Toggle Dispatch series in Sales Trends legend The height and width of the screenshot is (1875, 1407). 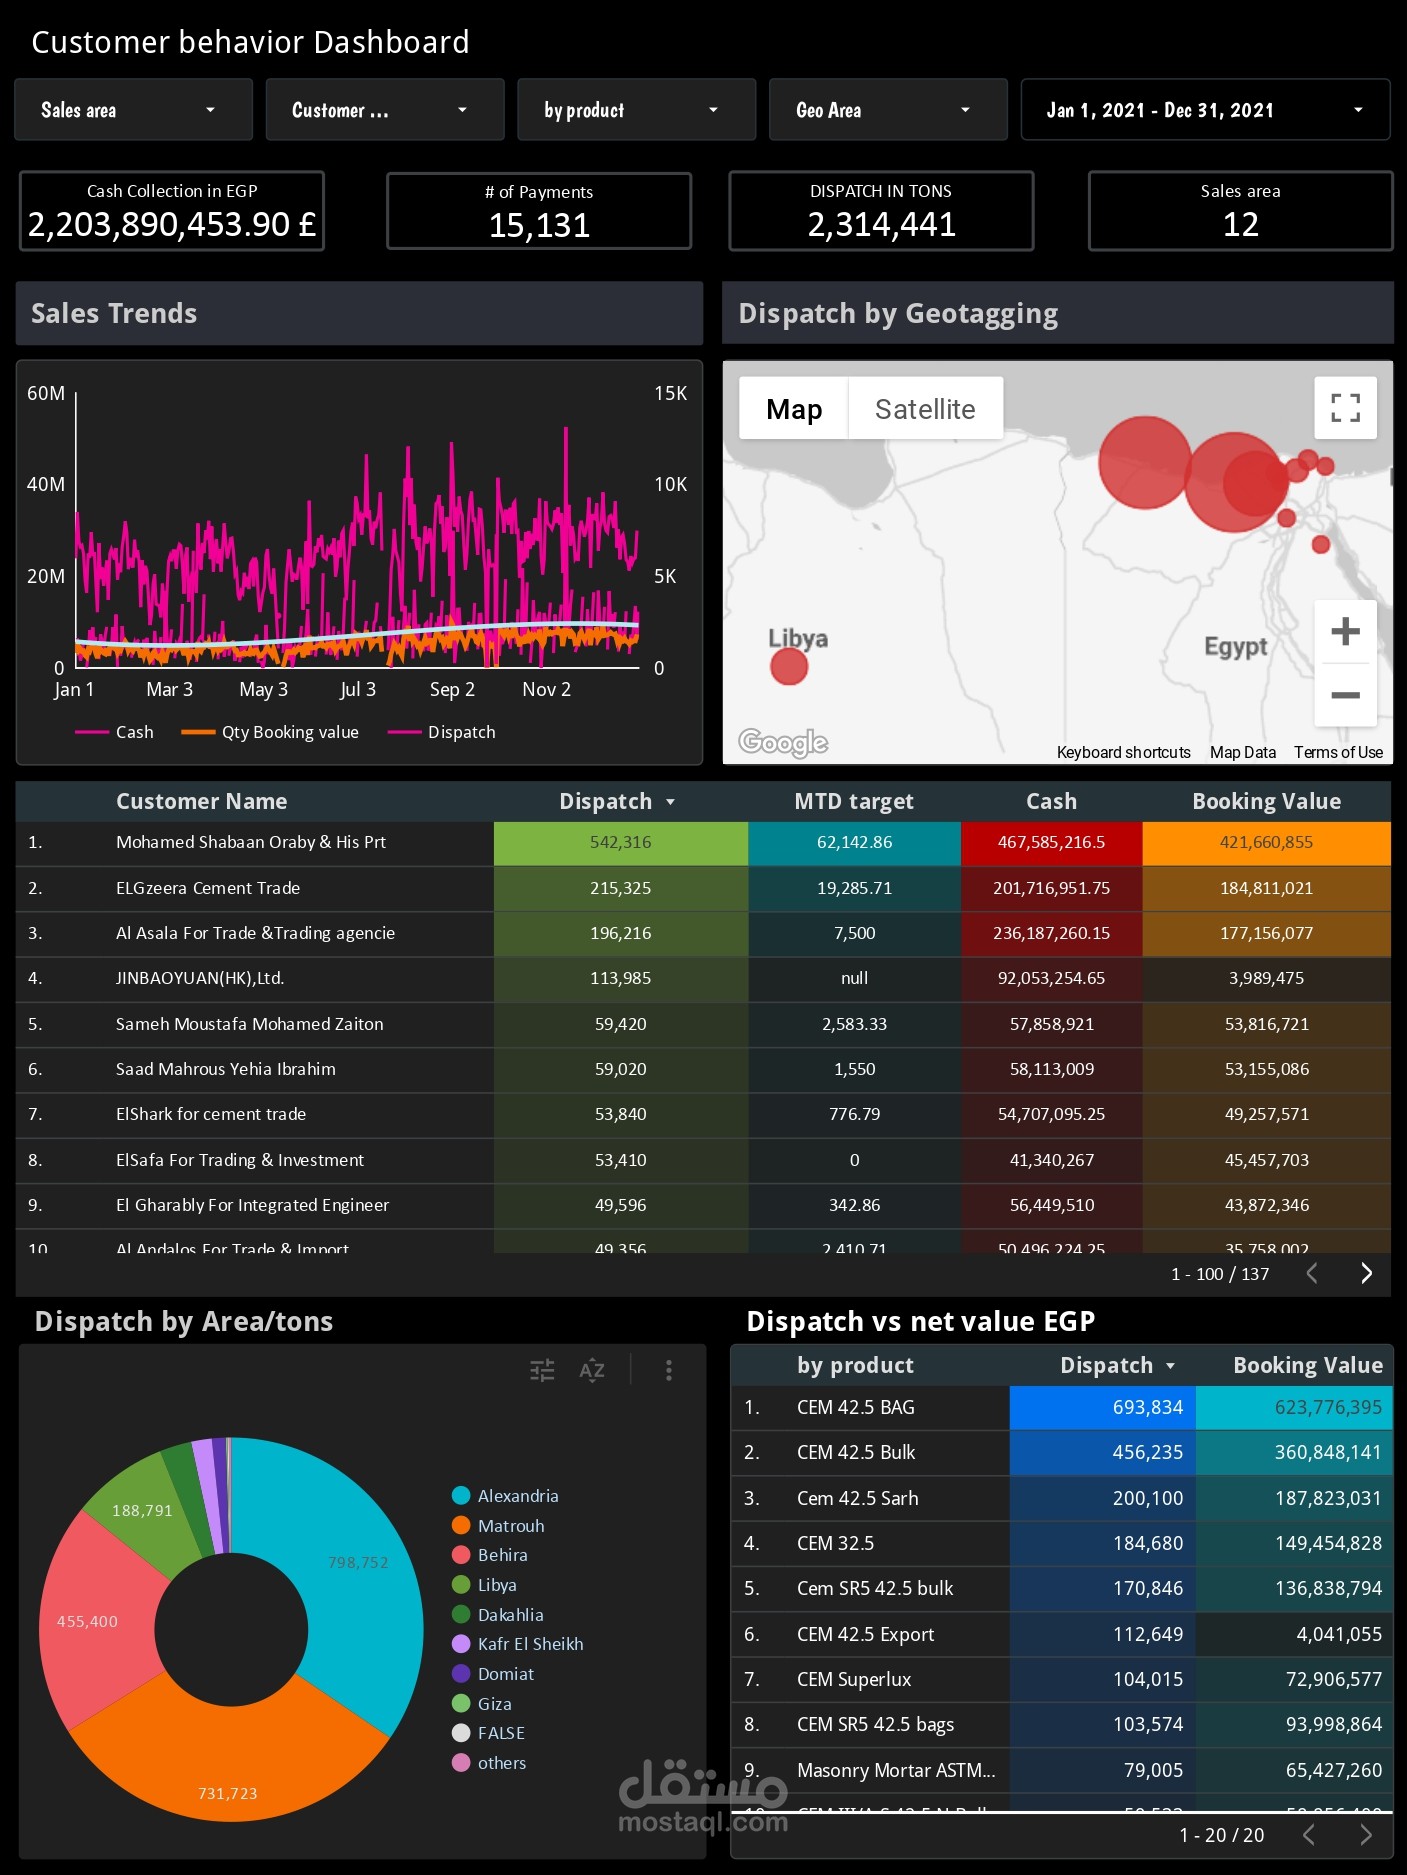coord(441,732)
